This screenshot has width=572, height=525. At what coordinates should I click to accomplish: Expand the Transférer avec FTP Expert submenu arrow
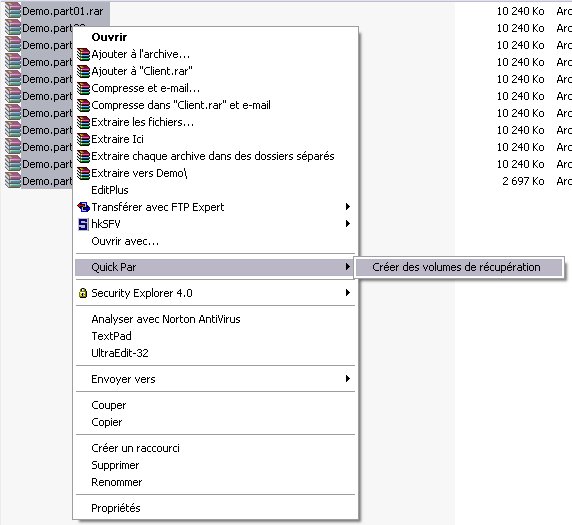point(348,207)
